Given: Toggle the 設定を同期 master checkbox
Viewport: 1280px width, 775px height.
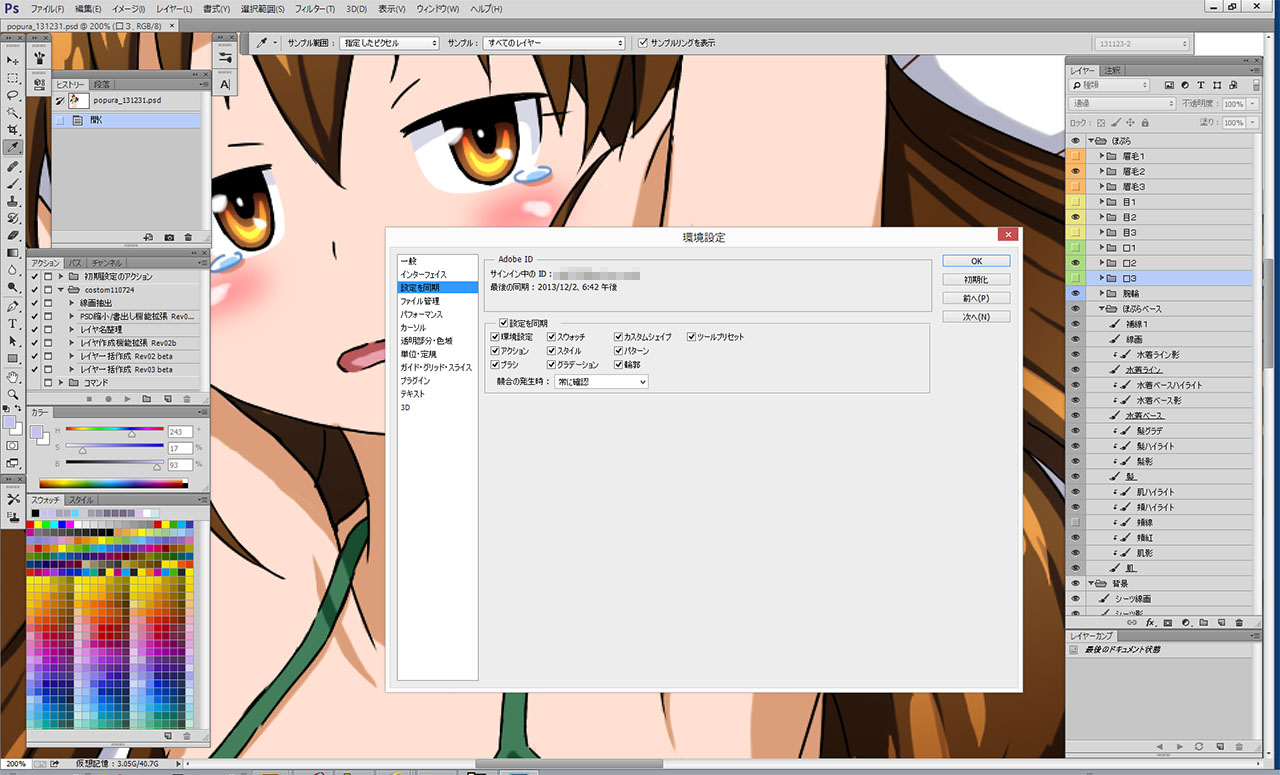Looking at the screenshot, I should [503, 324].
